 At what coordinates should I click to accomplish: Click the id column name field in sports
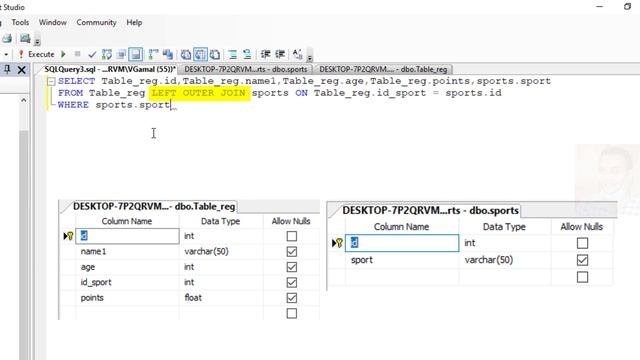click(402, 243)
